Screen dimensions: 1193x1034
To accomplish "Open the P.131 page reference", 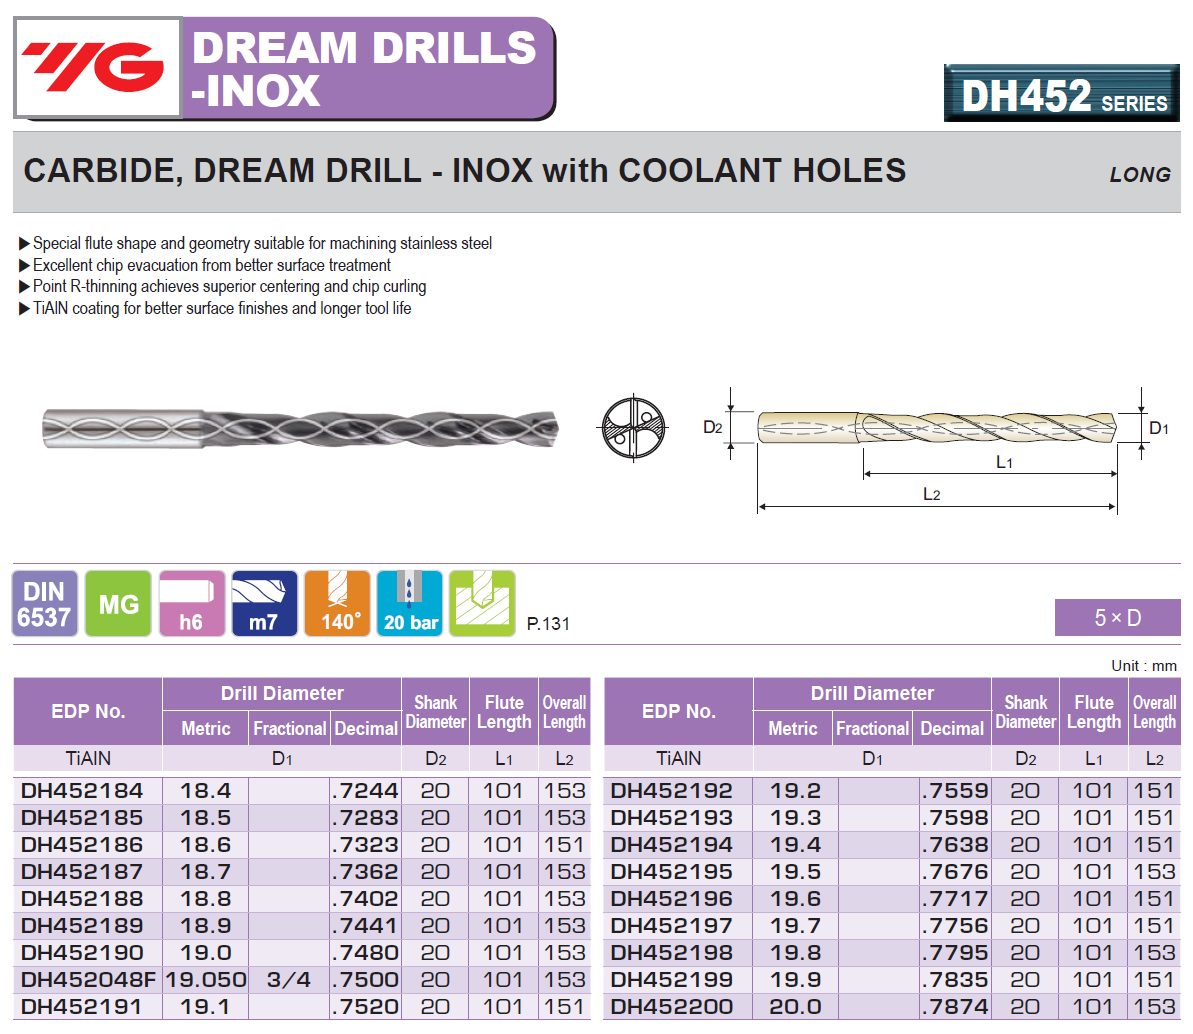I will tap(548, 624).
